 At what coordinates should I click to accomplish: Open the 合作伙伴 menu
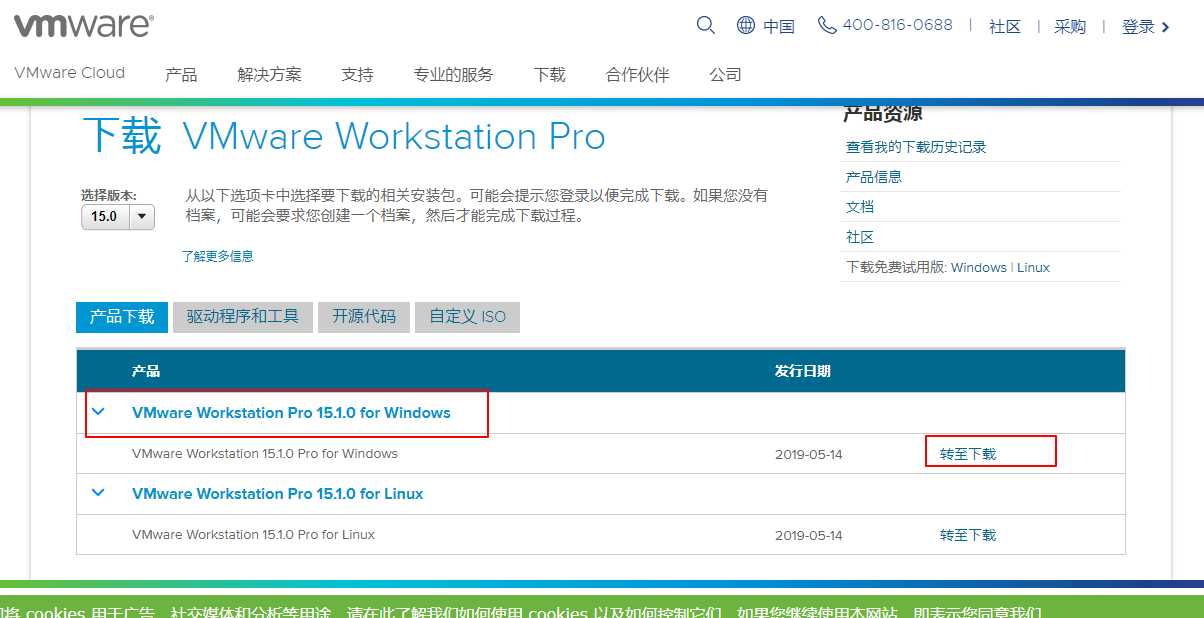[x=637, y=75]
